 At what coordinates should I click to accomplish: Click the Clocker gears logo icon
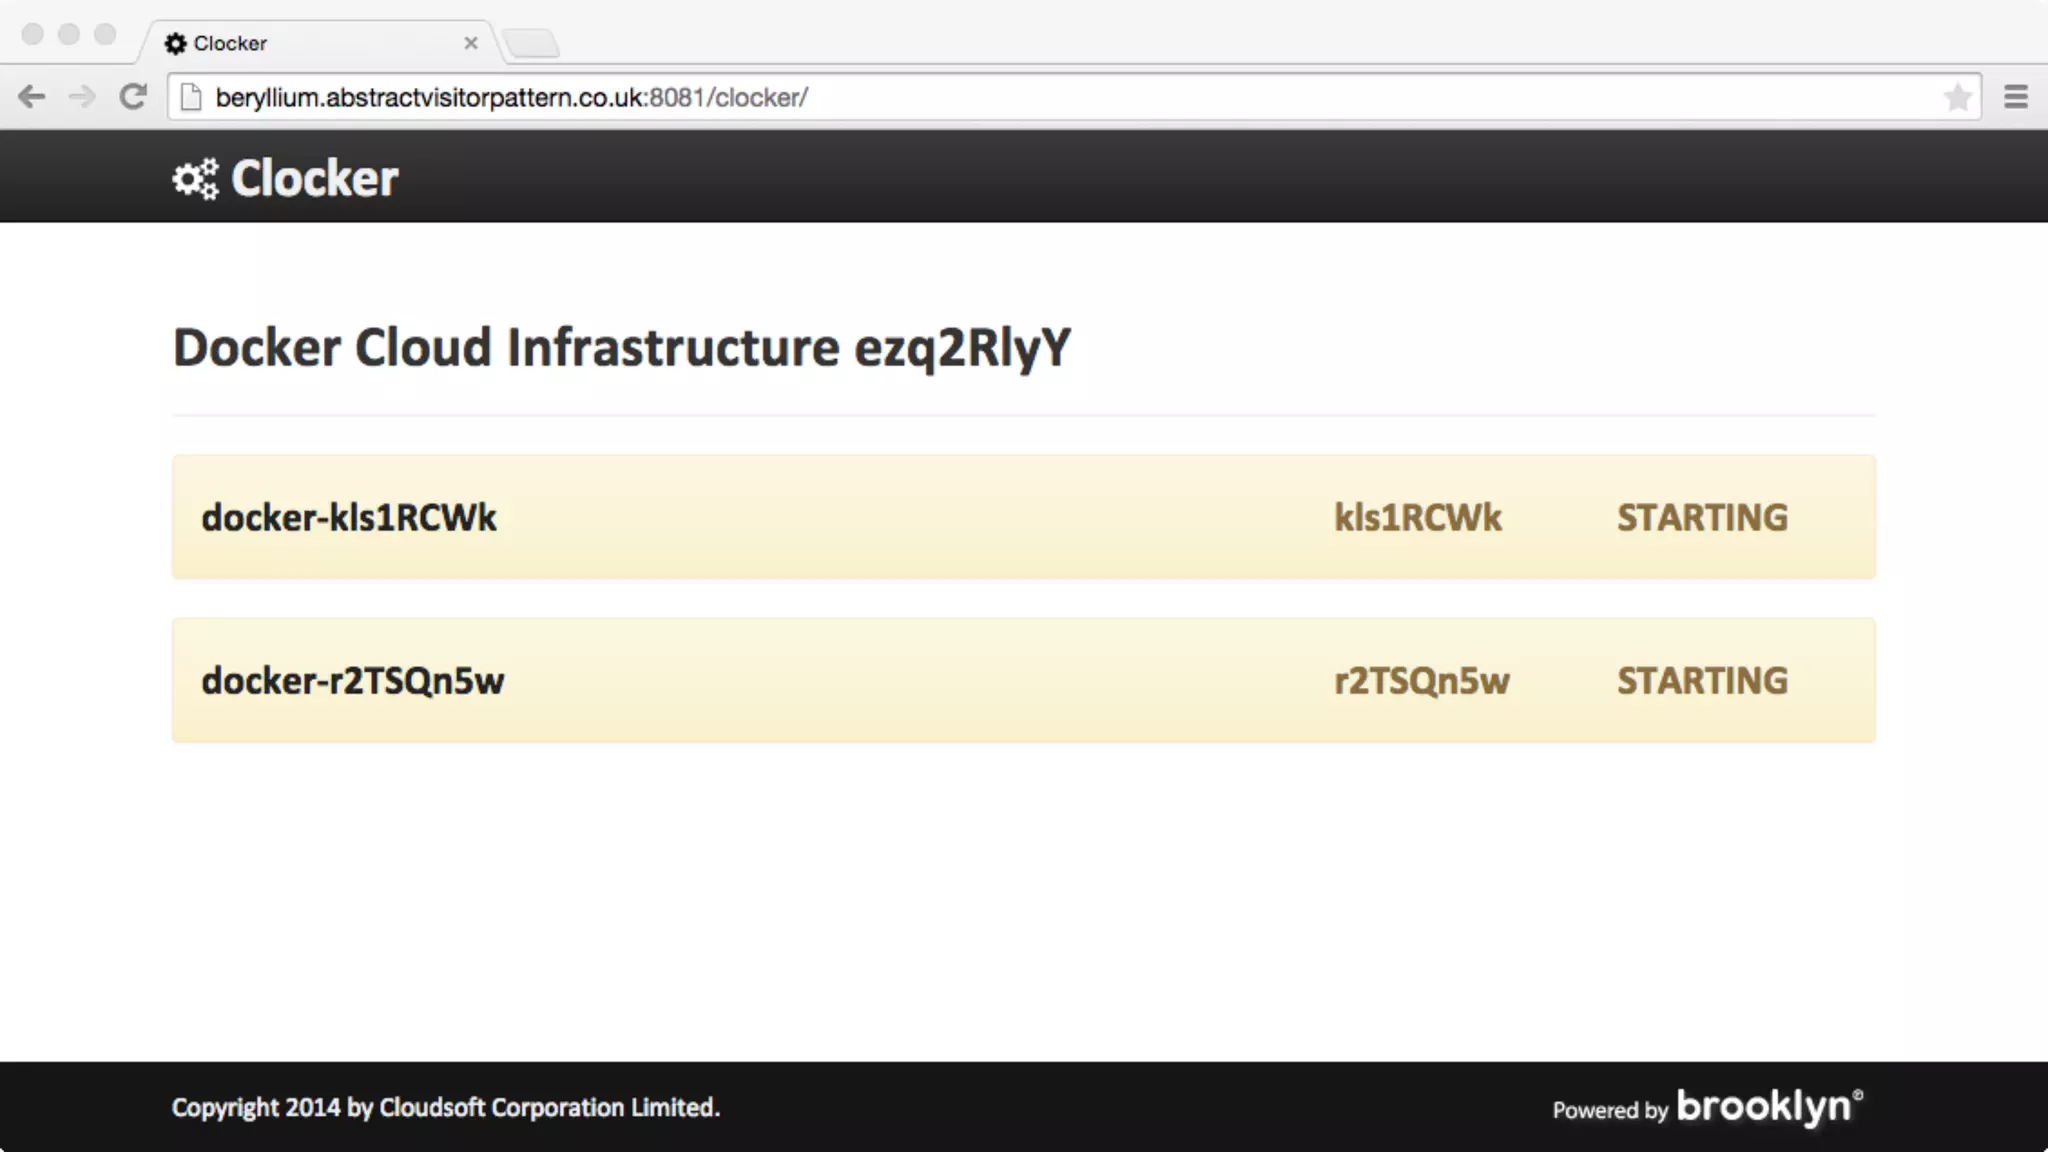pyautogui.click(x=195, y=179)
